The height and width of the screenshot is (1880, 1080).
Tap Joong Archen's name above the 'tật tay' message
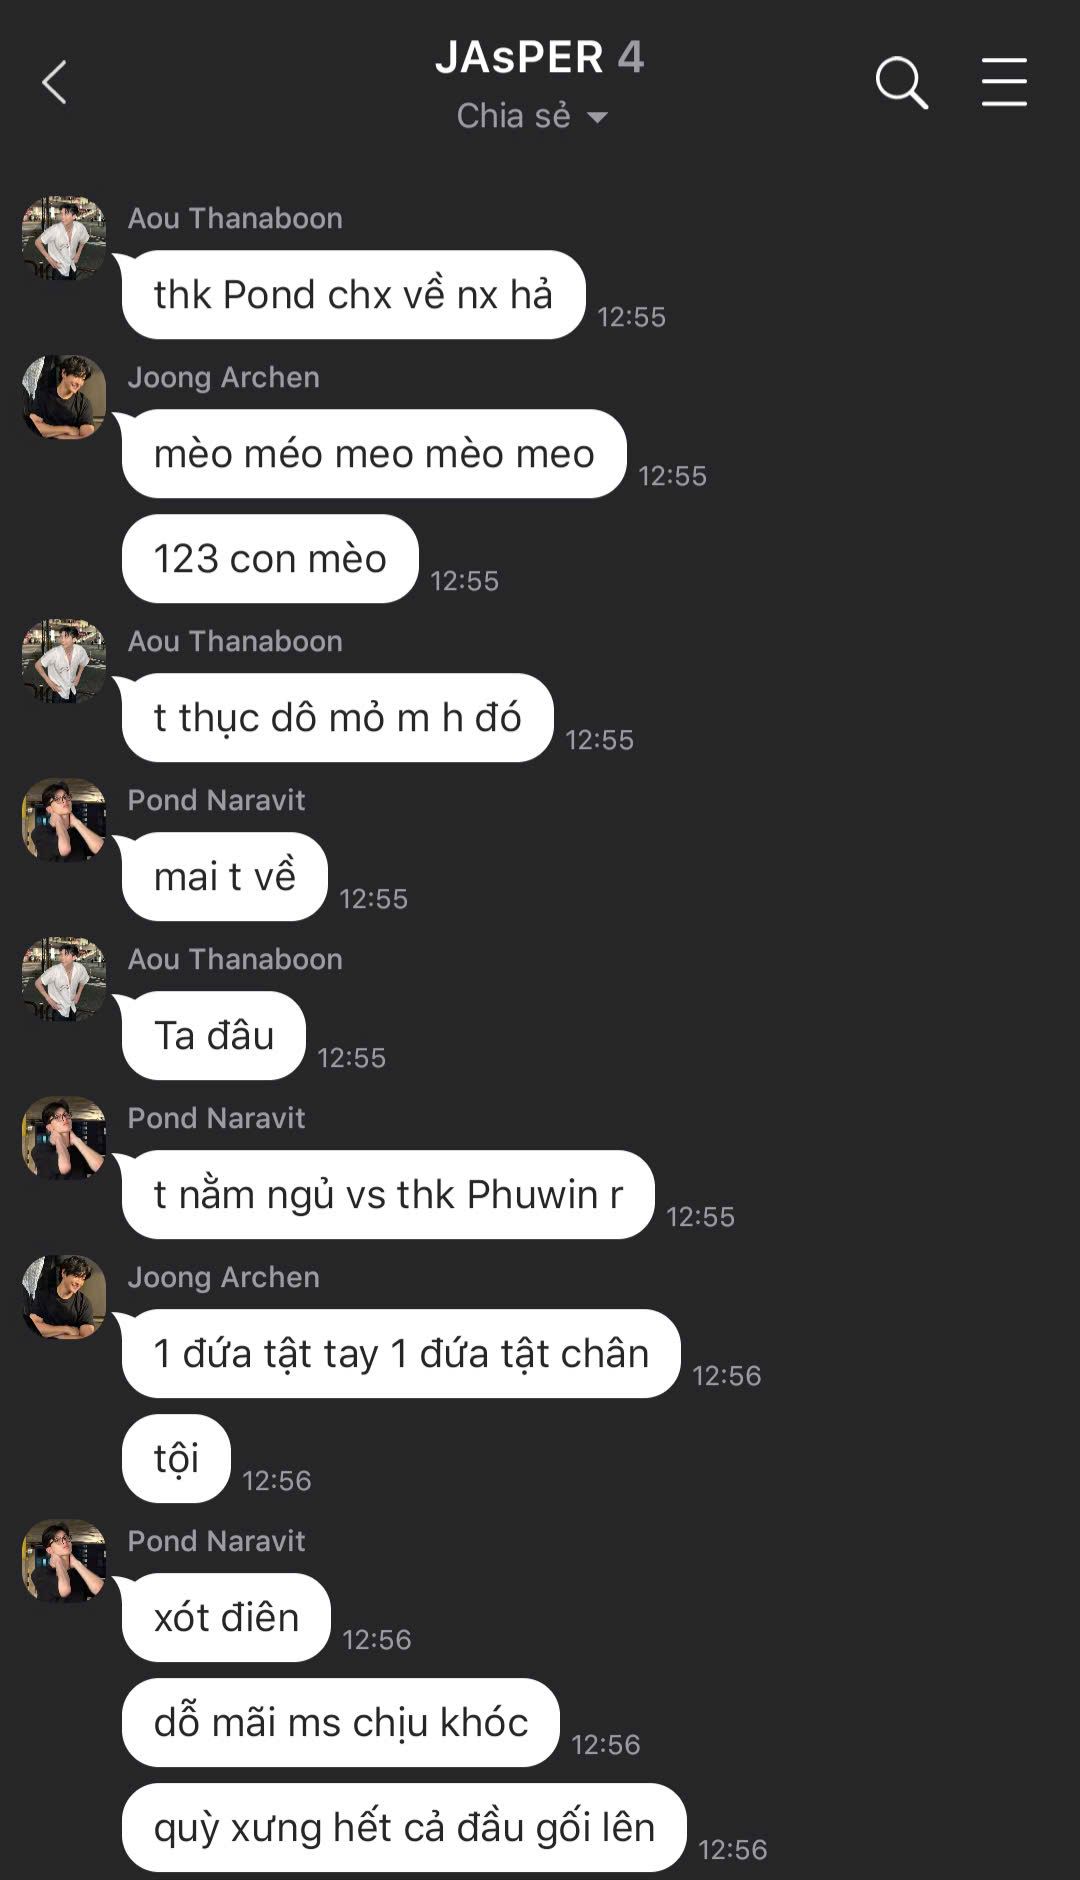tap(224, 1277)
